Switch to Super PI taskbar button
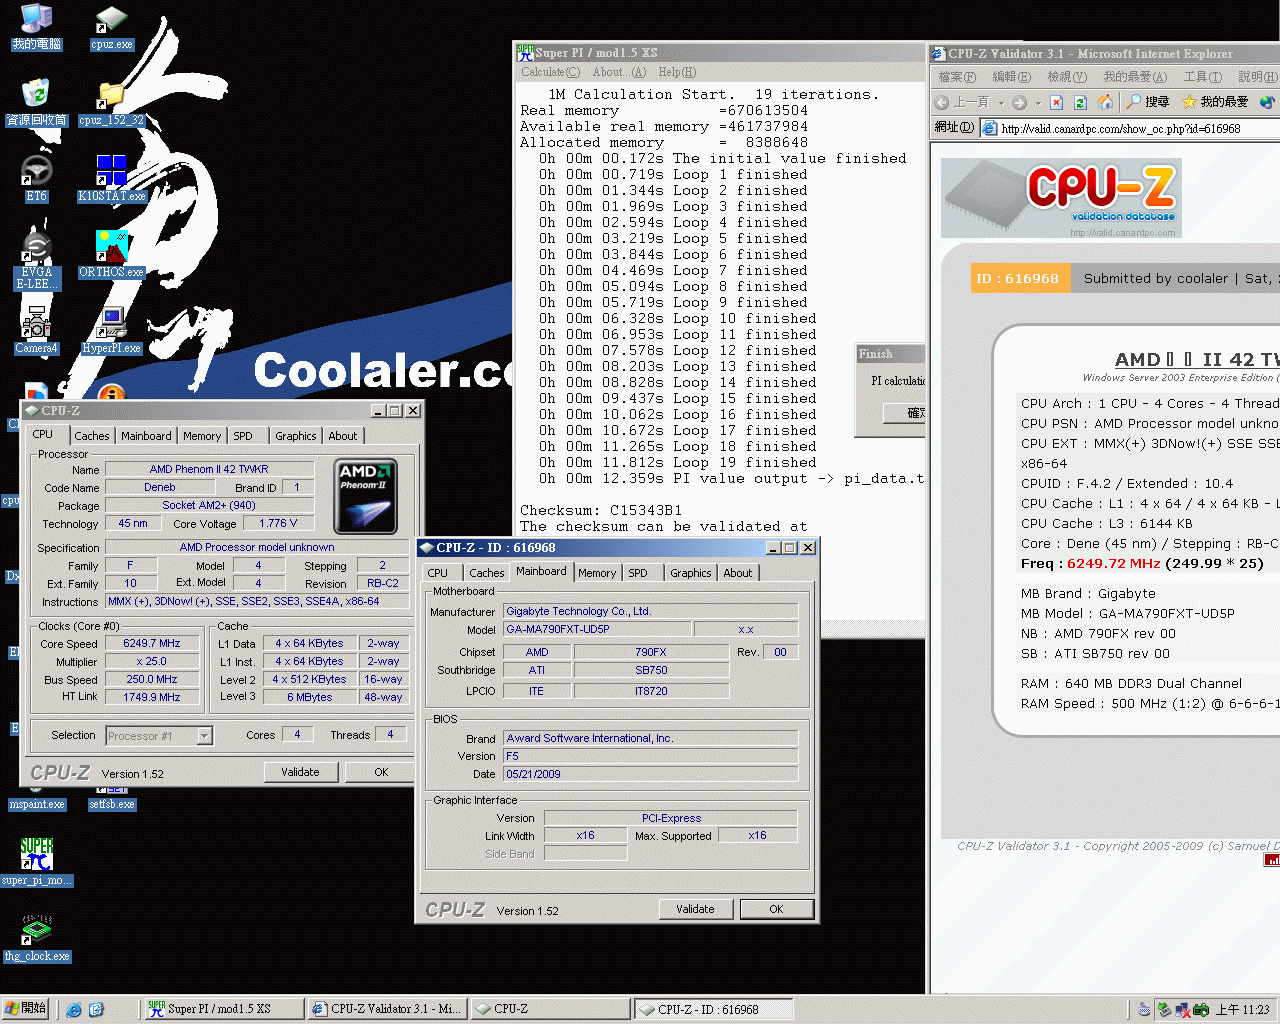 point(223,1009)
